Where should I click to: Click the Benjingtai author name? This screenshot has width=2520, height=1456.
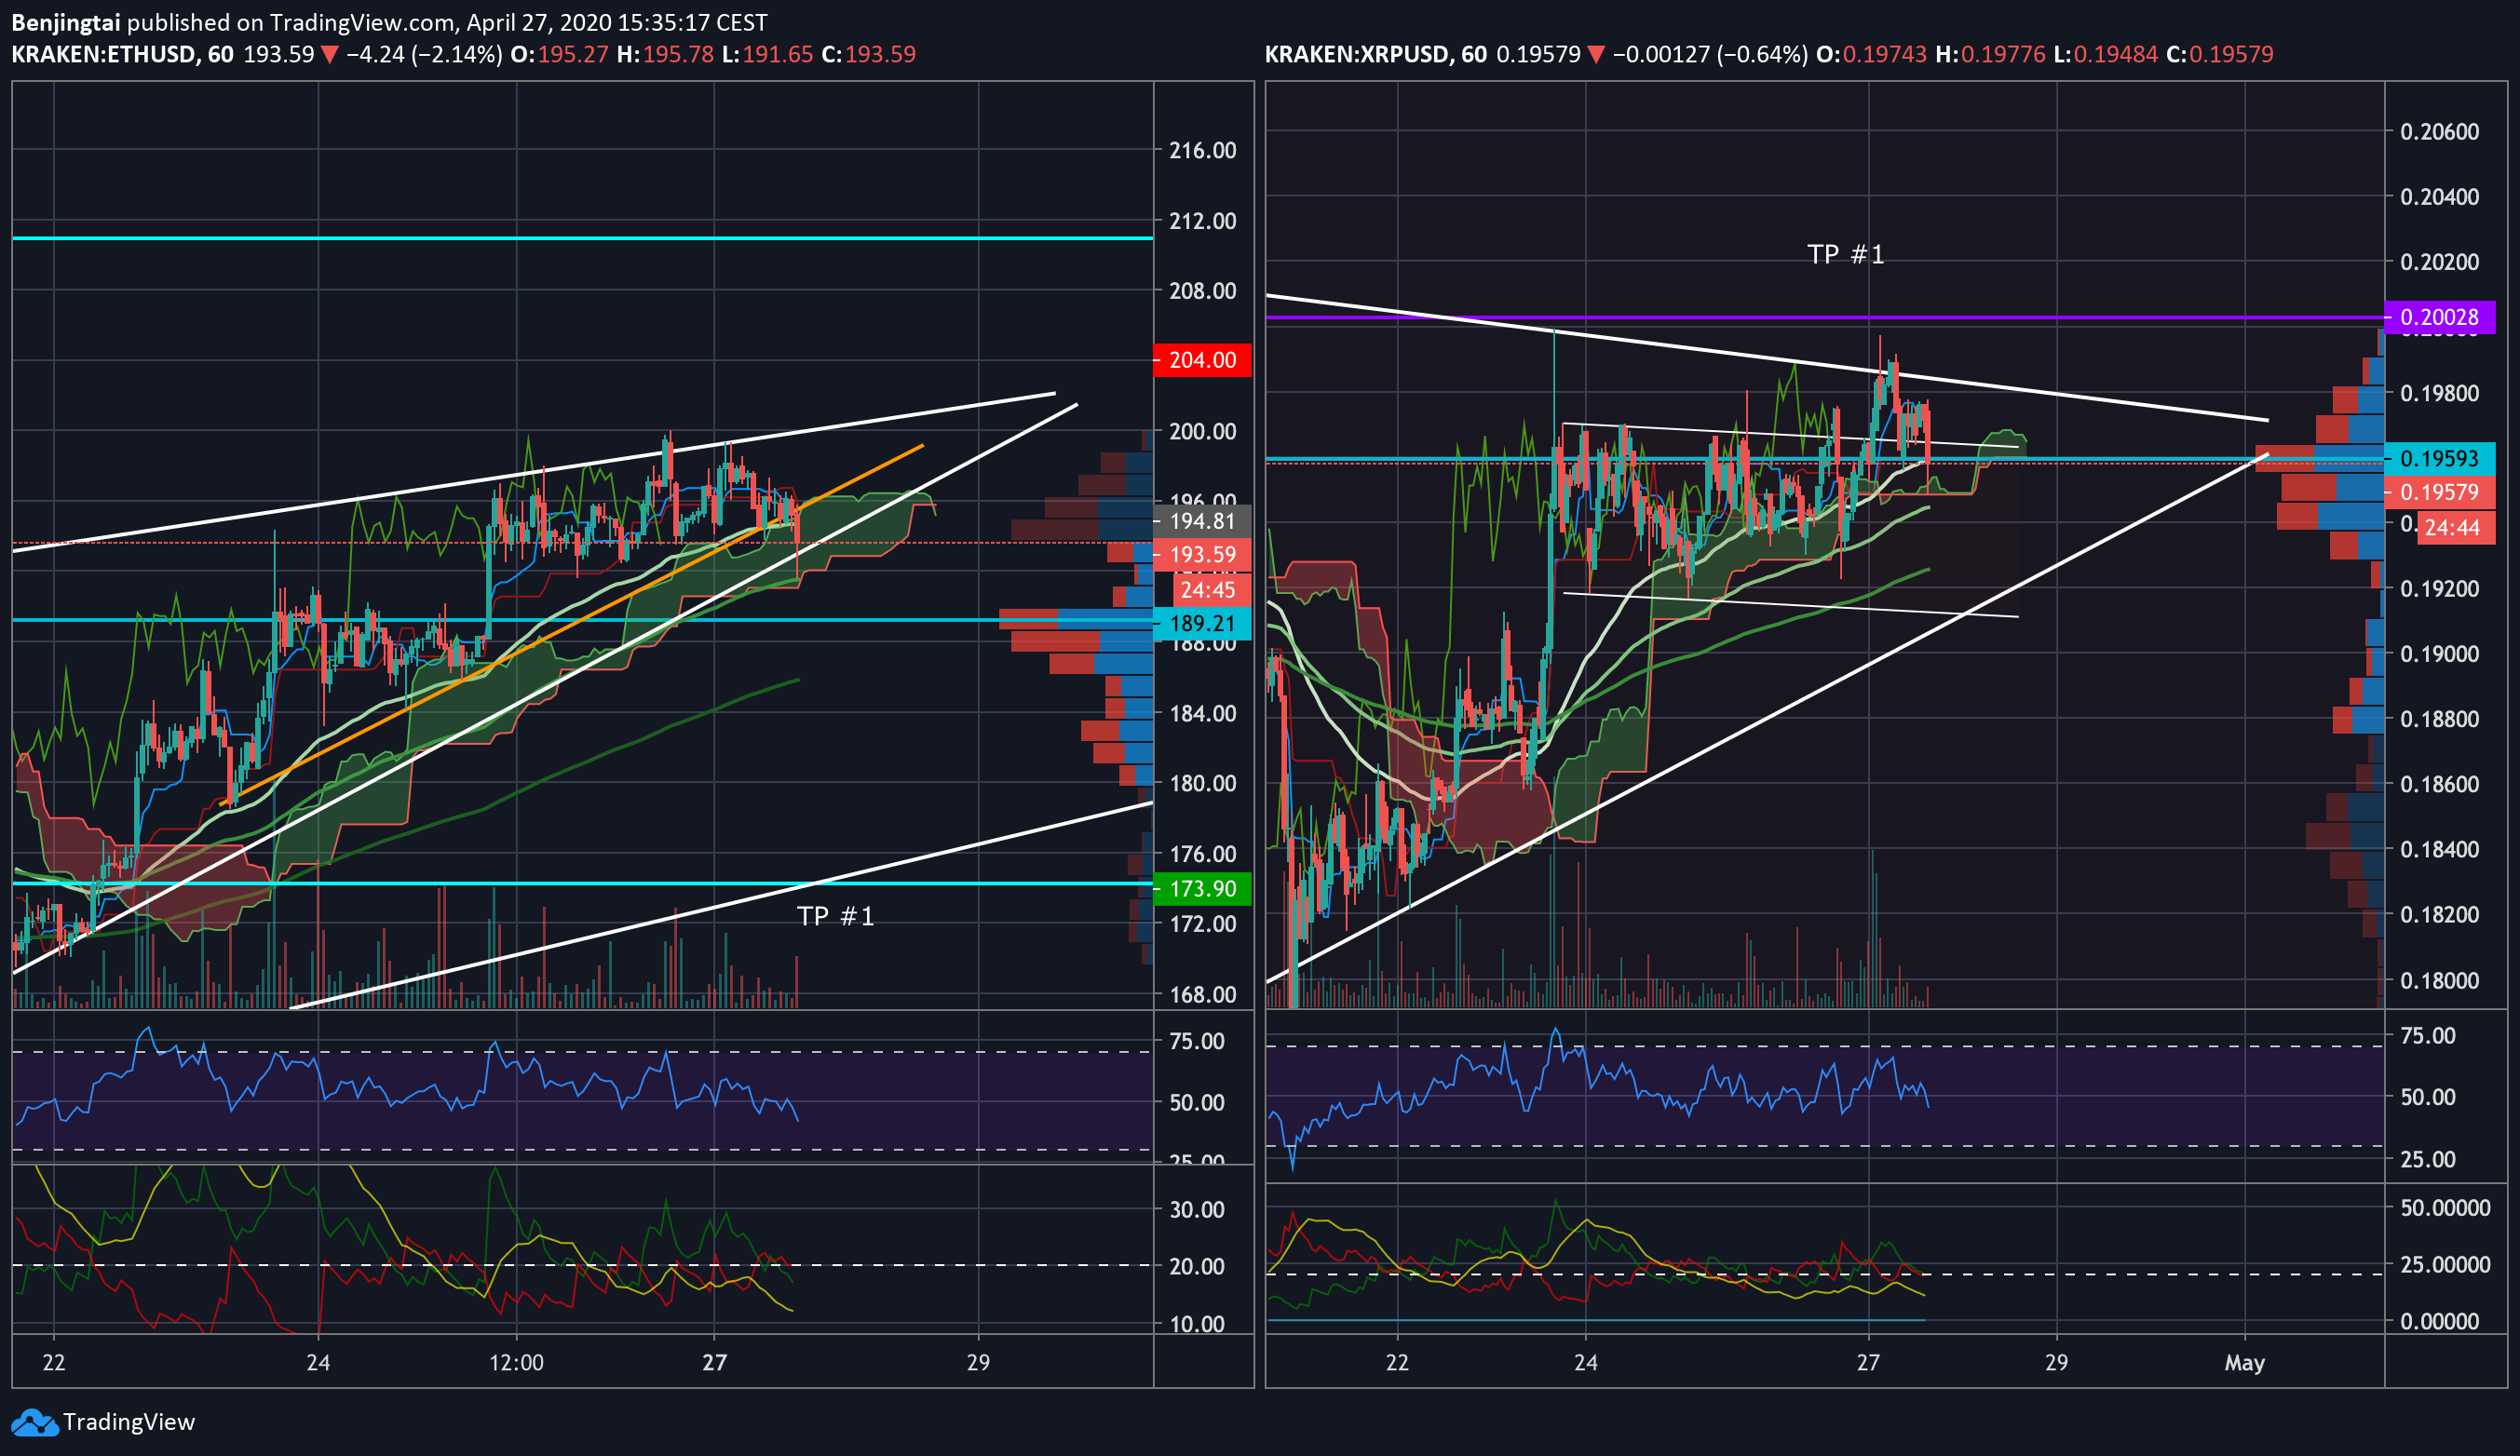coord(66,22)
